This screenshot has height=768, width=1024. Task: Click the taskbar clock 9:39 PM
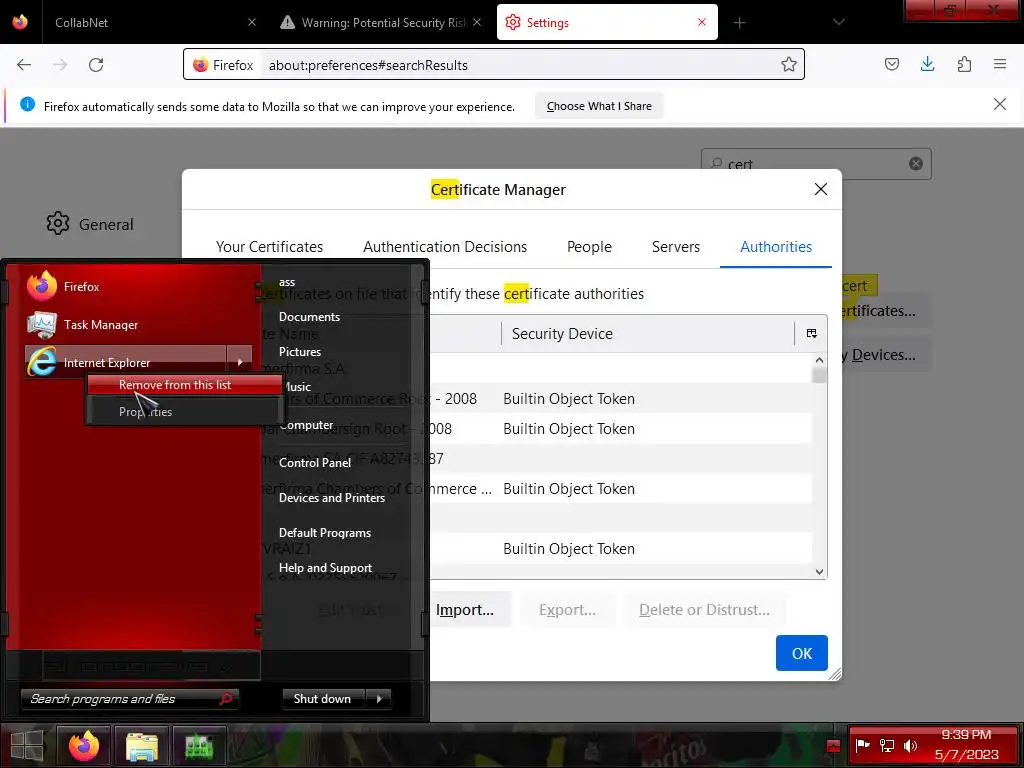point(966,735)
